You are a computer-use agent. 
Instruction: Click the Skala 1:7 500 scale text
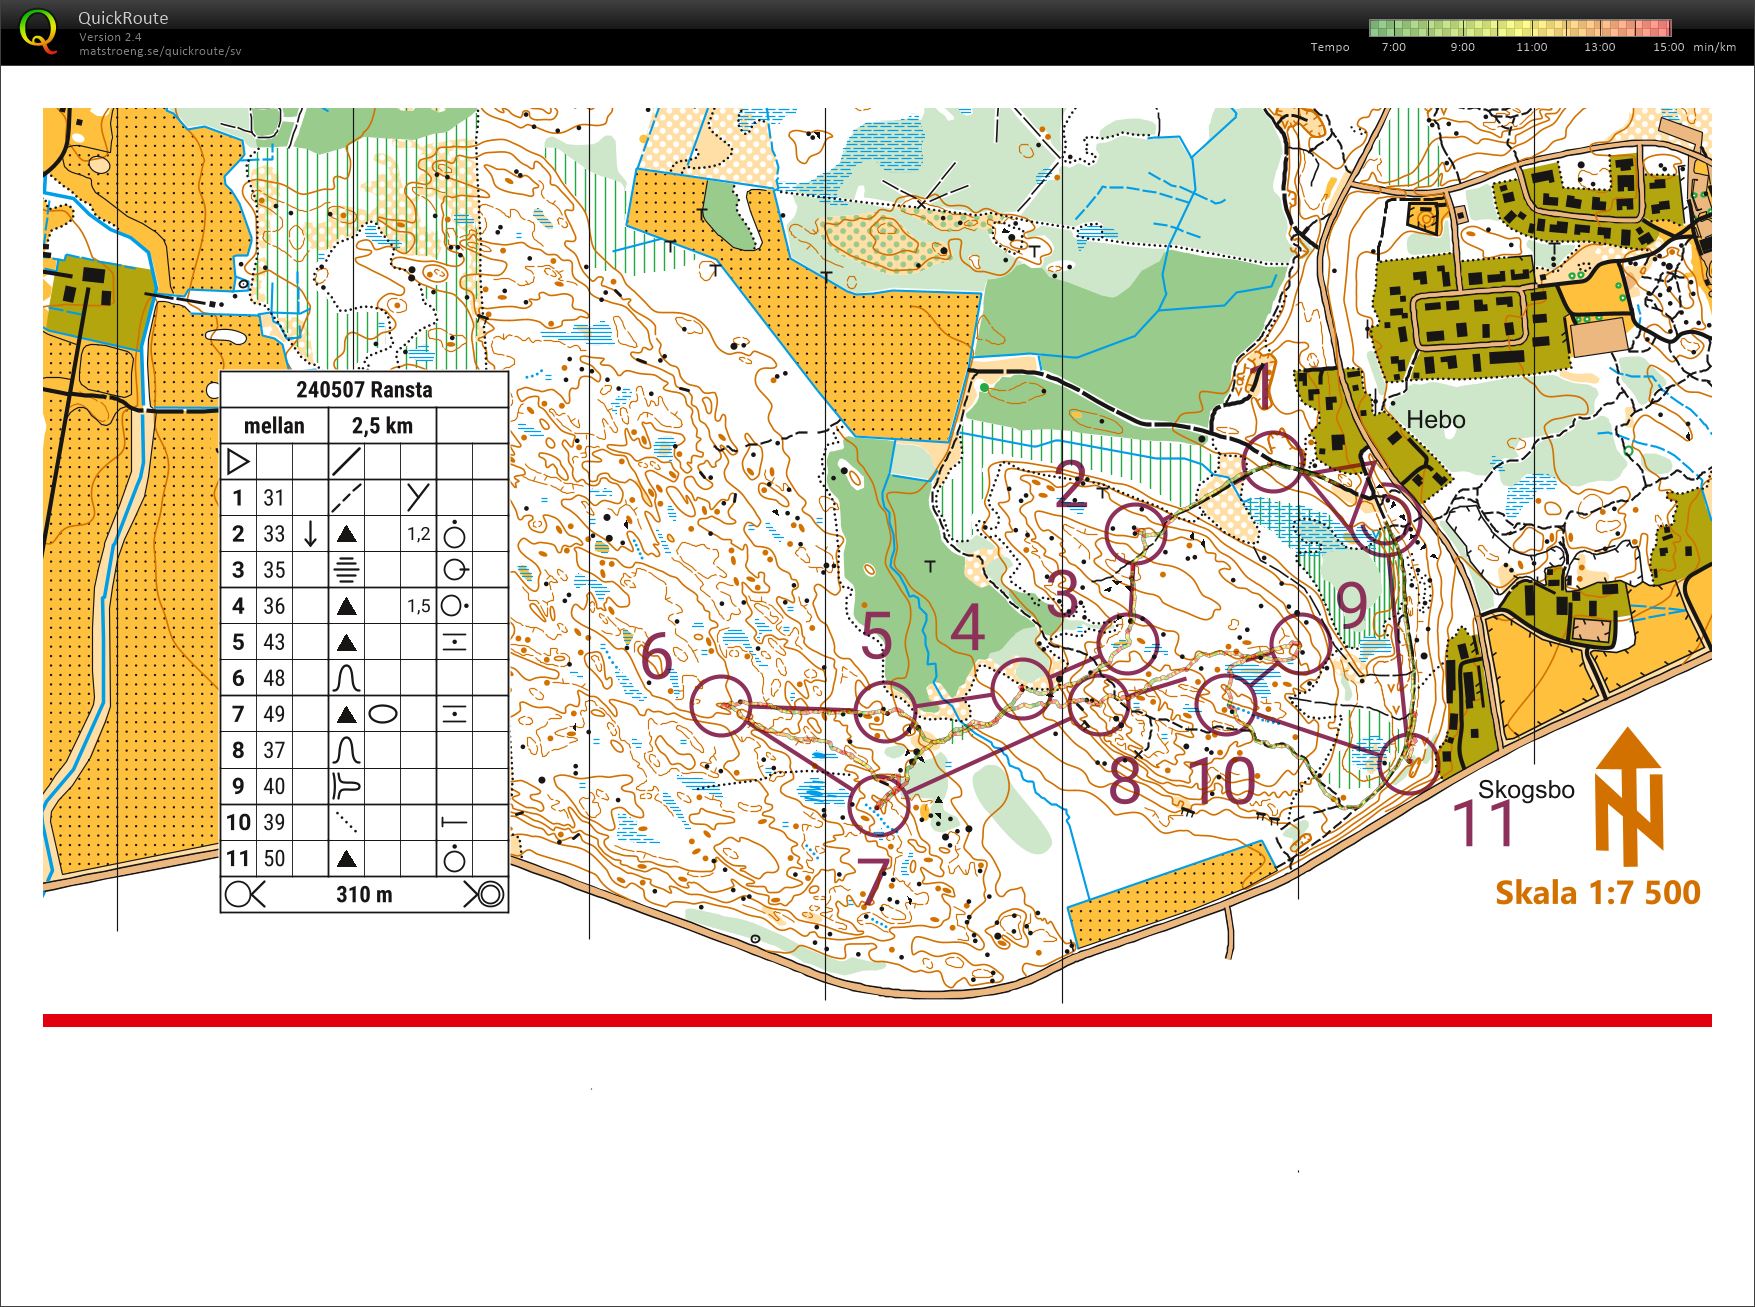[x=1598, y=892]
